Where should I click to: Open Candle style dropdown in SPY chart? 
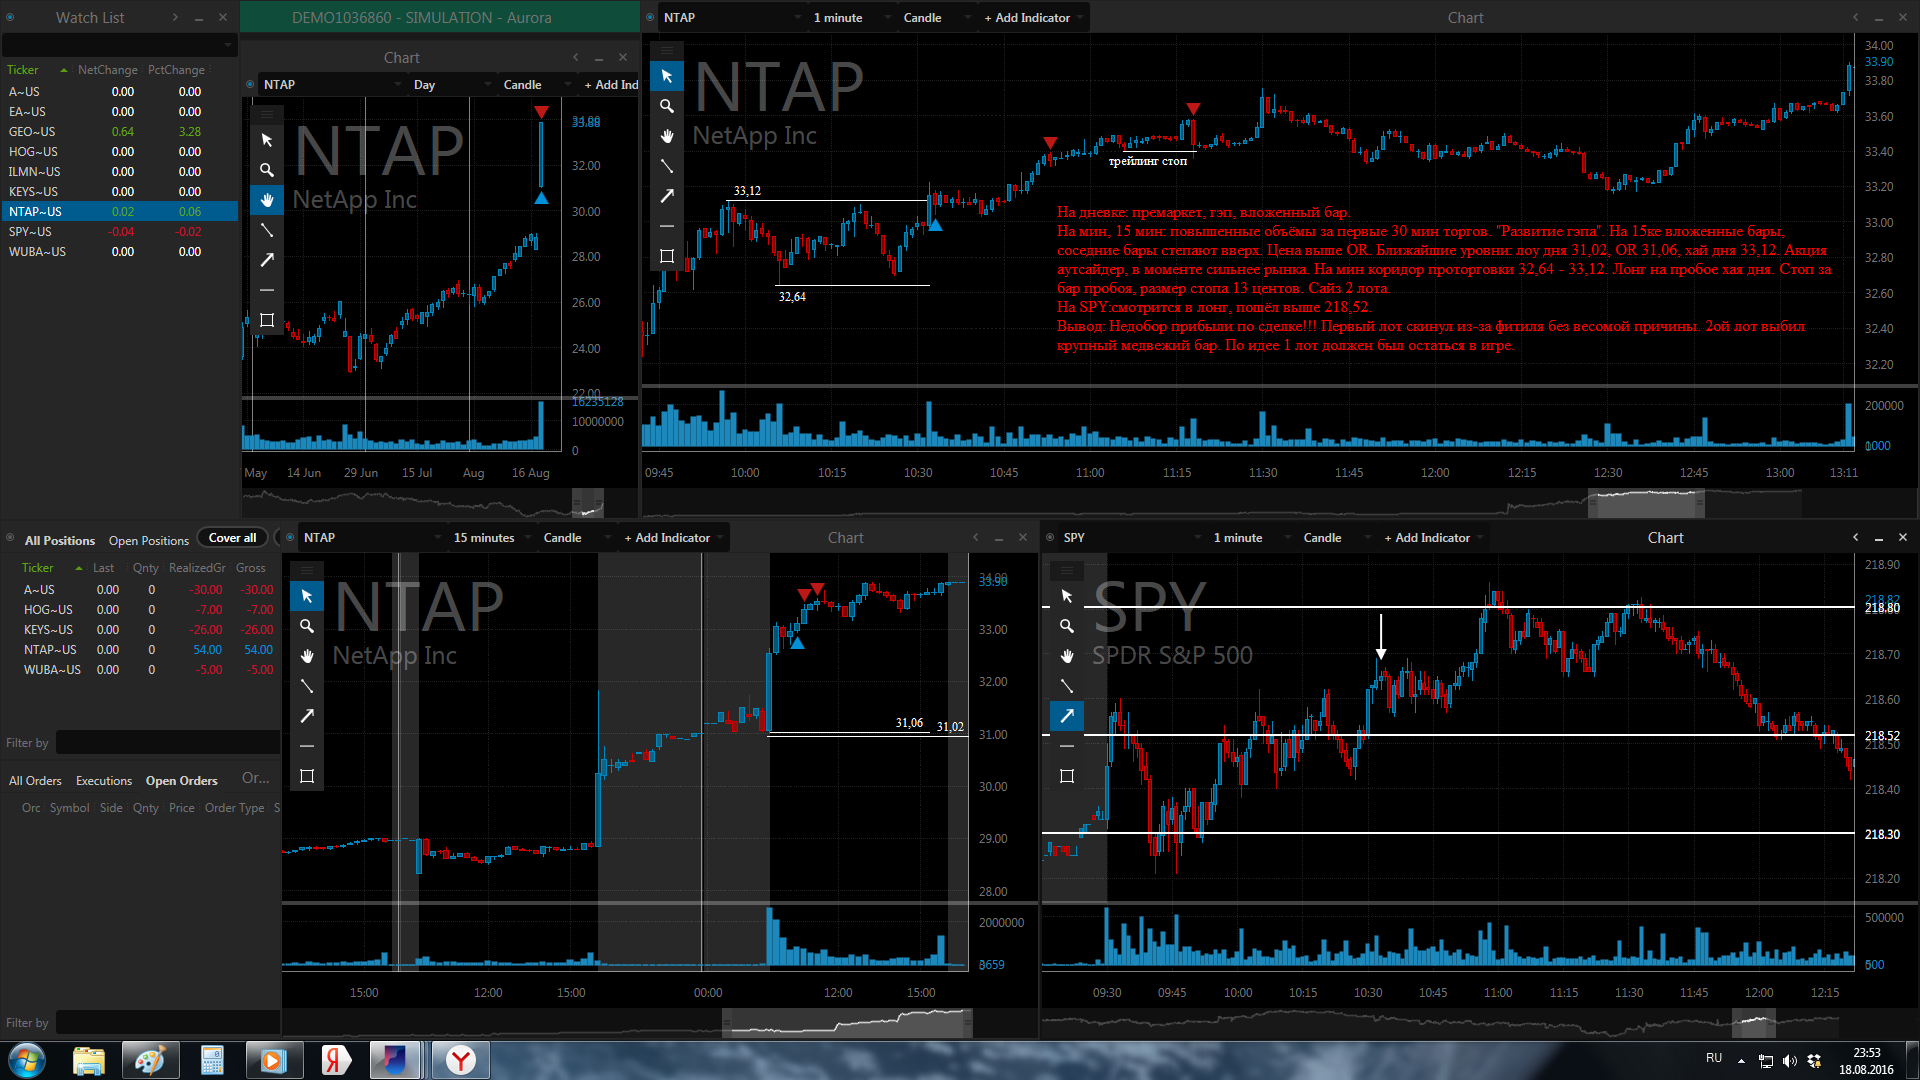tap(1336, 537)
